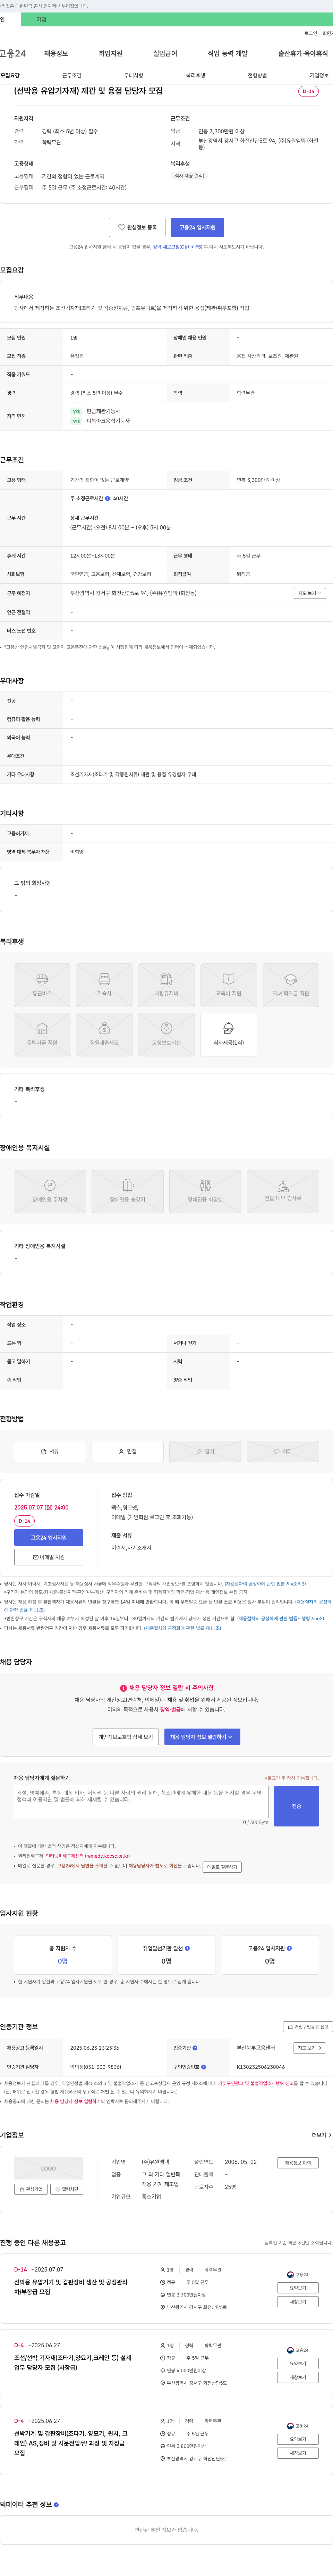Click 새창보기 for the 선박기계 AS posting
The image size is (333, 2576).
(298, 2453)
